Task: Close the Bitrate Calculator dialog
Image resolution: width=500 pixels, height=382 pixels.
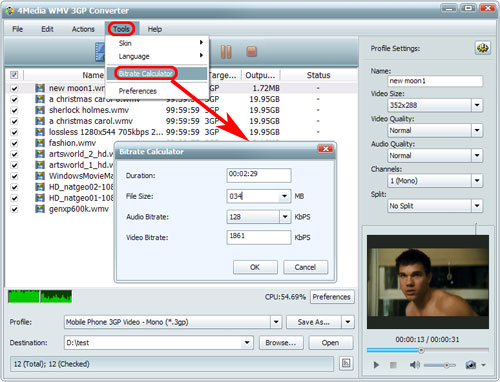Action: (325, 149)
